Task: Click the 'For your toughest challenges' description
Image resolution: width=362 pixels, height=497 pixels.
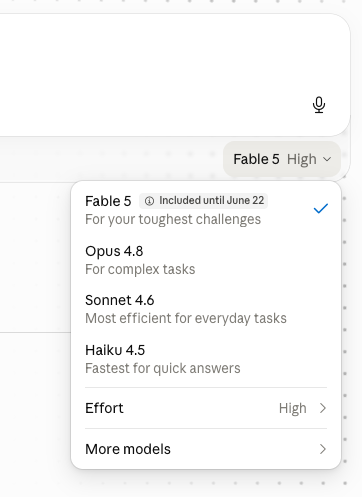Action: (173, 219)
